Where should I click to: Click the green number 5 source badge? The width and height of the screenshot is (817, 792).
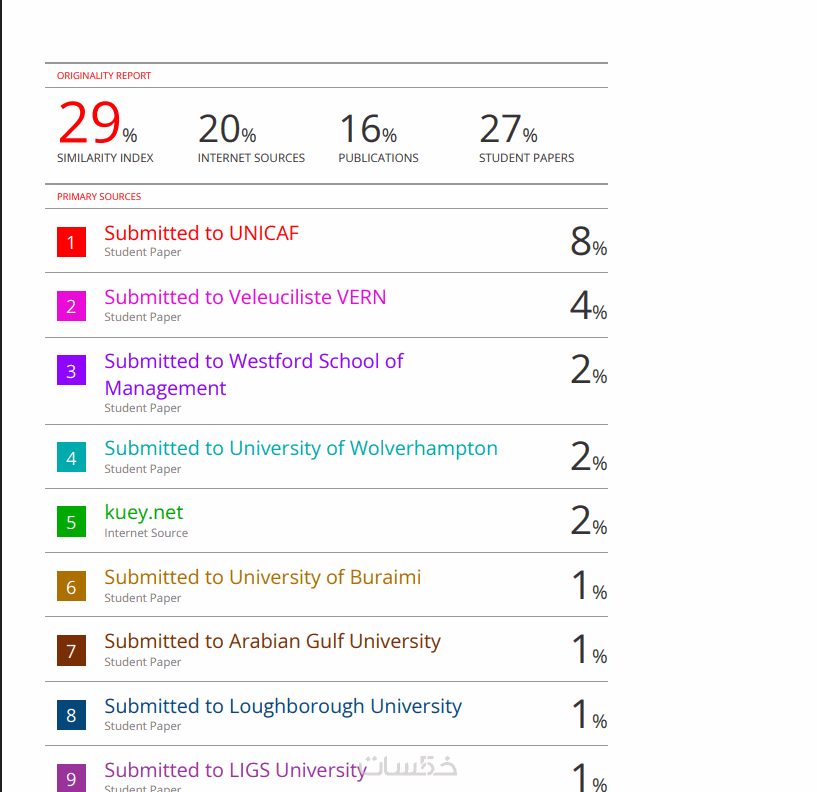click(x=71, y=522)
